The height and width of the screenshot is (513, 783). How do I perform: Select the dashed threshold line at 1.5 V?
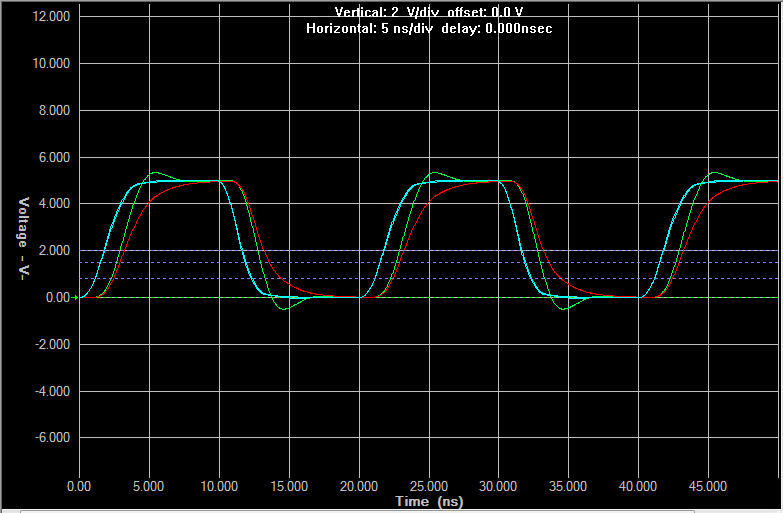tap(429, 262)
